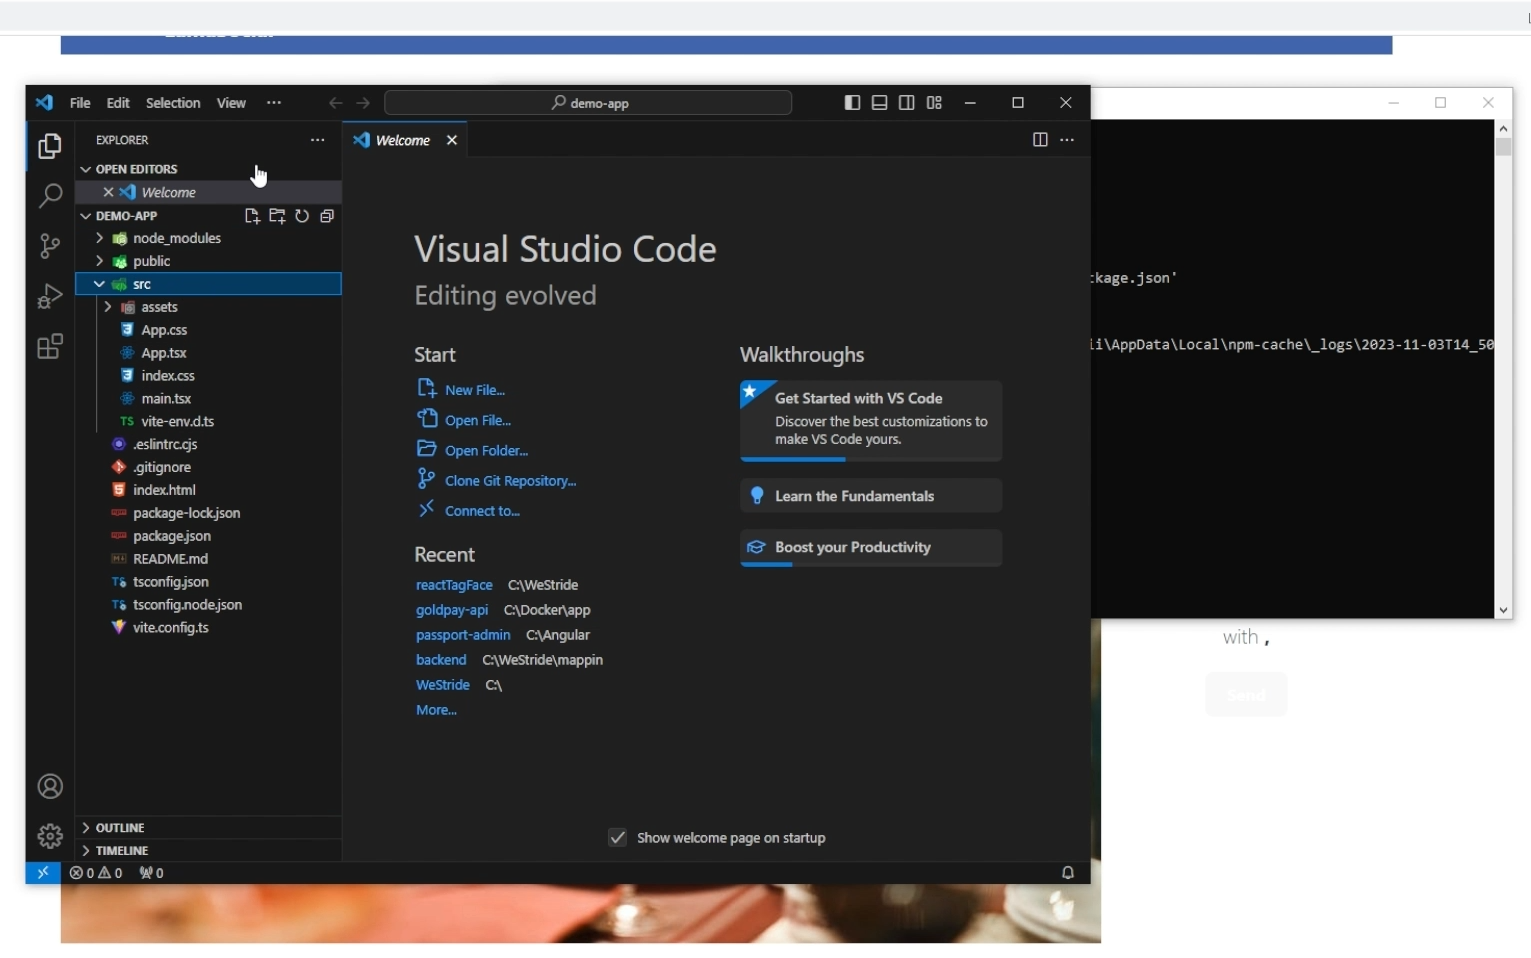Click the Refresh Explorer icon
The width and height of the screenshot is (1531, 958).
tap(302, 216)
